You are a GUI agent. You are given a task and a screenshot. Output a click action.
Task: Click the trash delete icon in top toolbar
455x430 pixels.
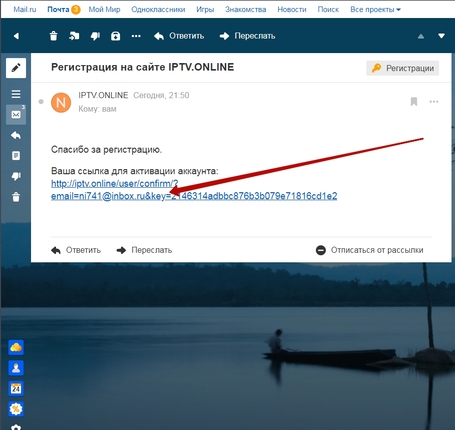[x=53, y=36]
